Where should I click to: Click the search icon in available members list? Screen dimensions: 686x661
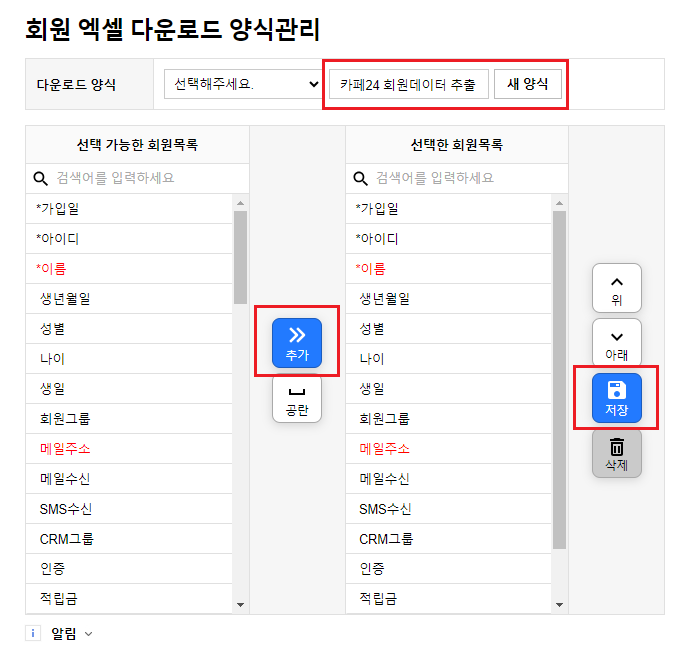pyautogui.click(x=41, y=178)
